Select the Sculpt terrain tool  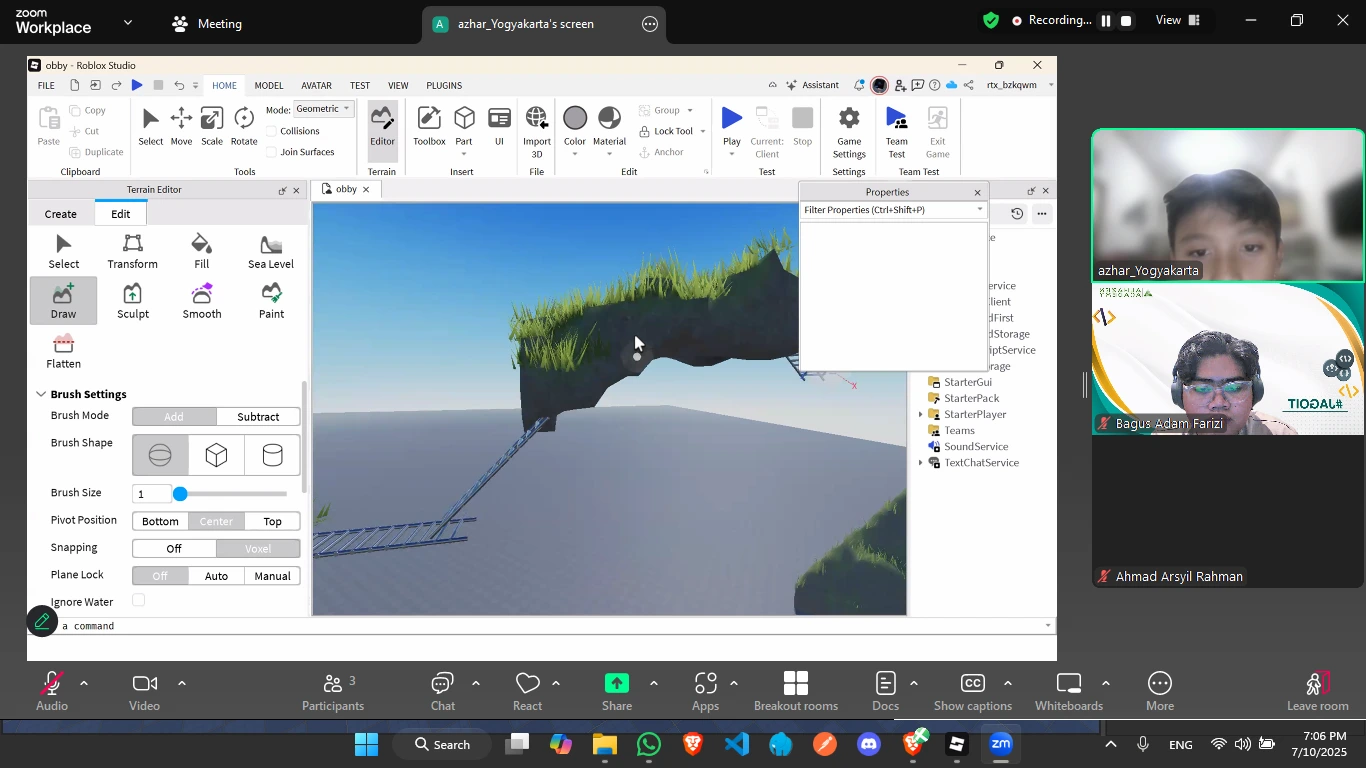tap(133, 300)
